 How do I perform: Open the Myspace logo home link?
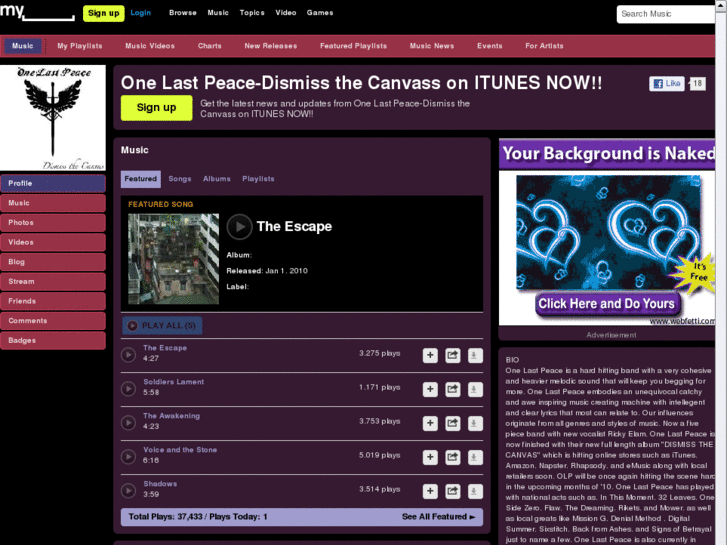[37, 11]
